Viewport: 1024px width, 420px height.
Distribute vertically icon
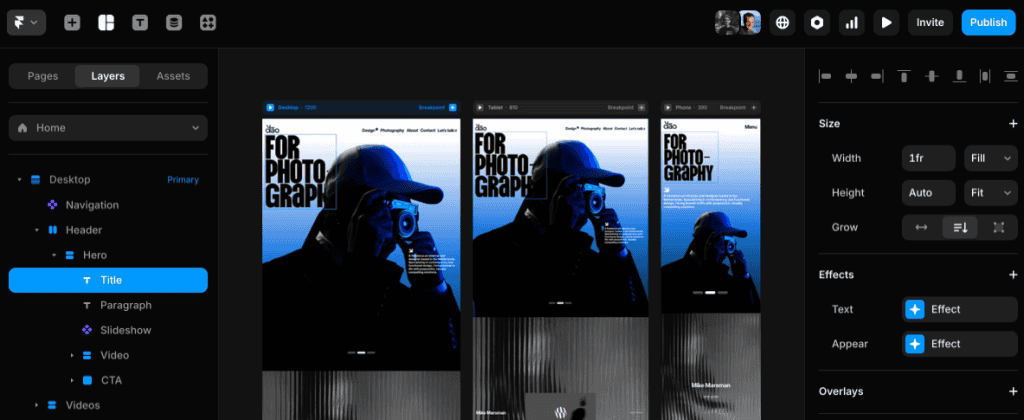point(1011,76)
